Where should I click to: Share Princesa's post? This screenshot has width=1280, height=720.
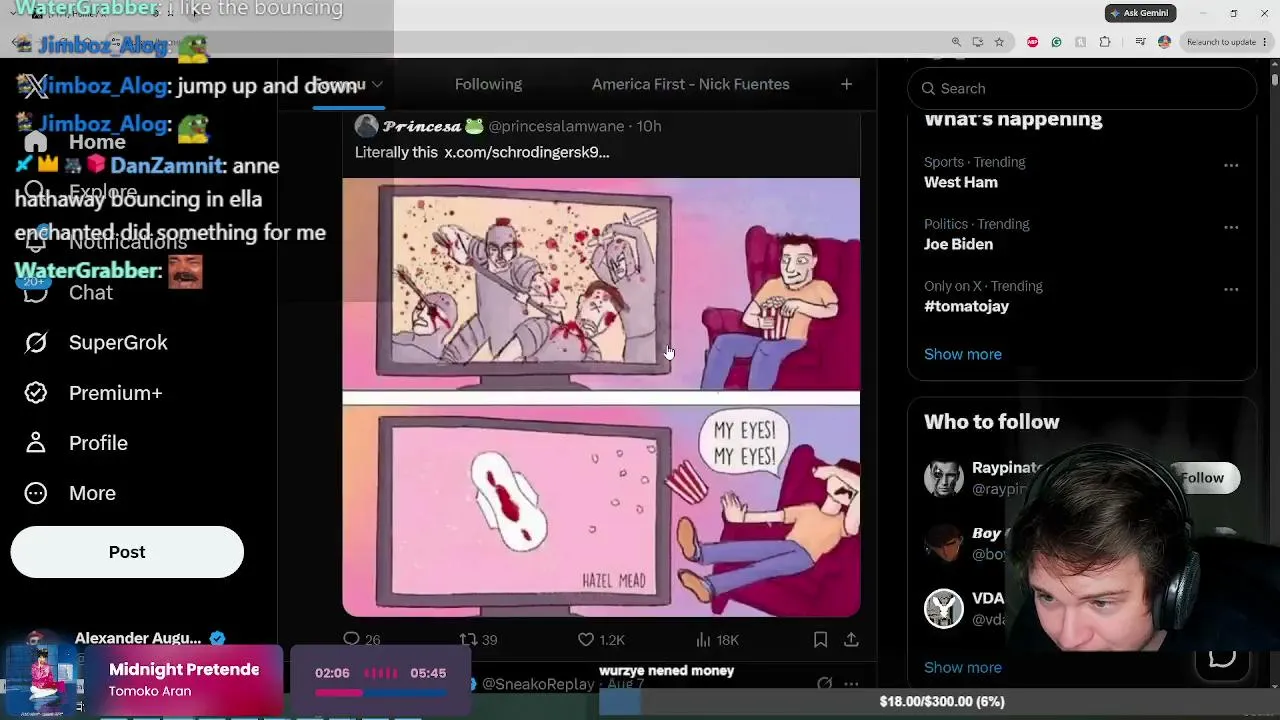coord(851,639)
